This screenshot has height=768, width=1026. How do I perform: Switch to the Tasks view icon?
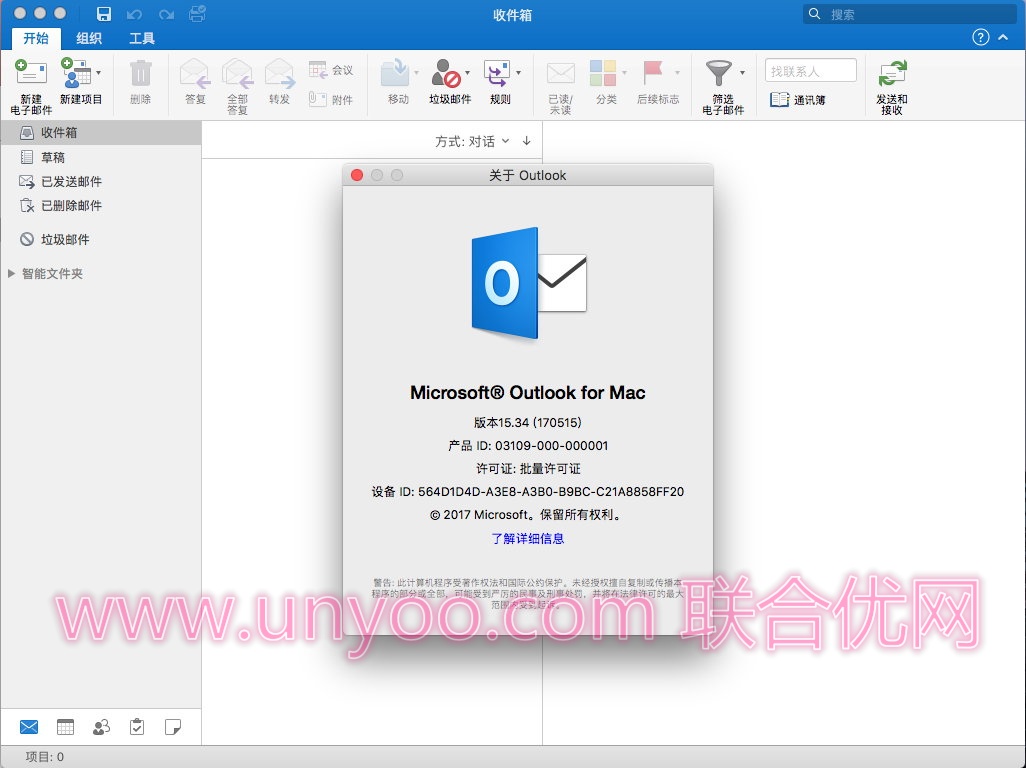click(137, 727)
